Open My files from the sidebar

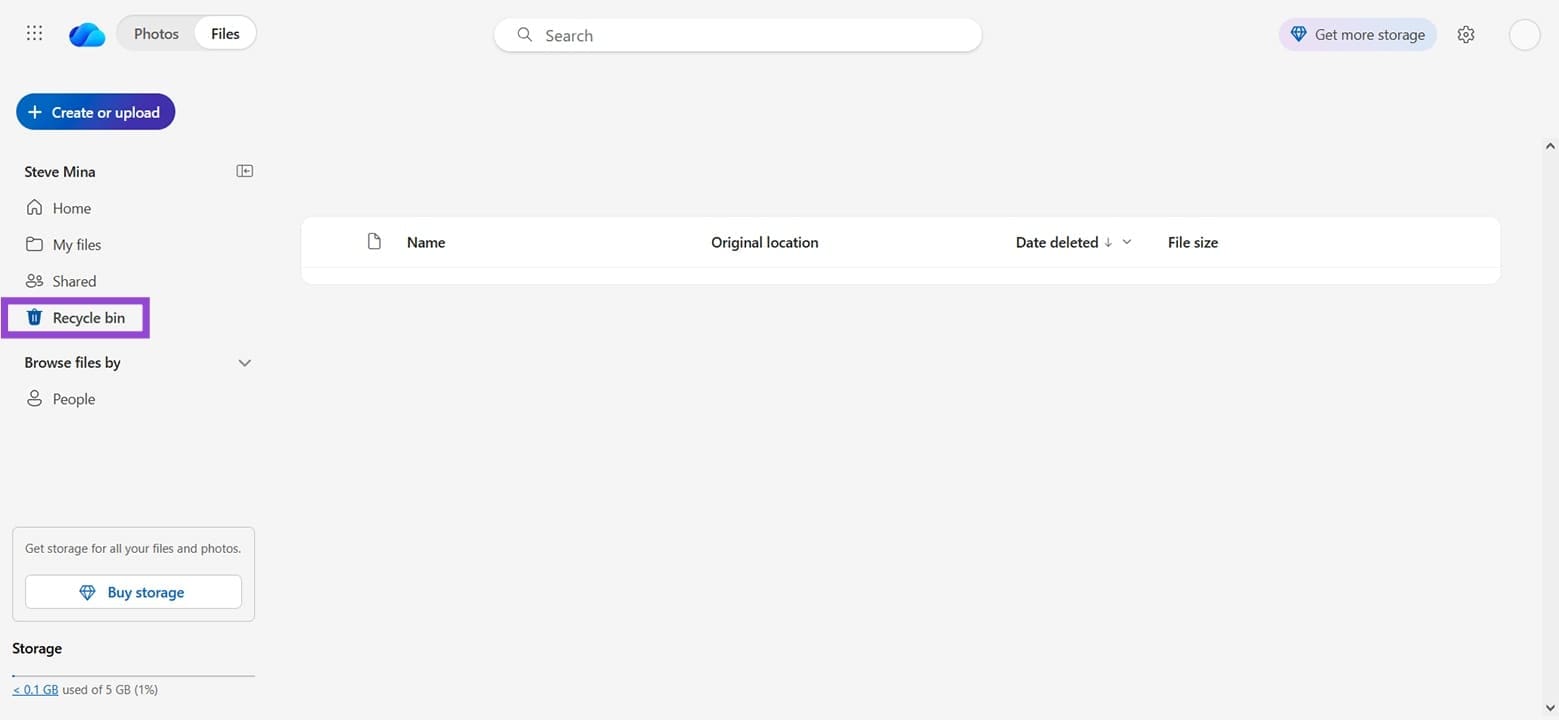point(77,244)
